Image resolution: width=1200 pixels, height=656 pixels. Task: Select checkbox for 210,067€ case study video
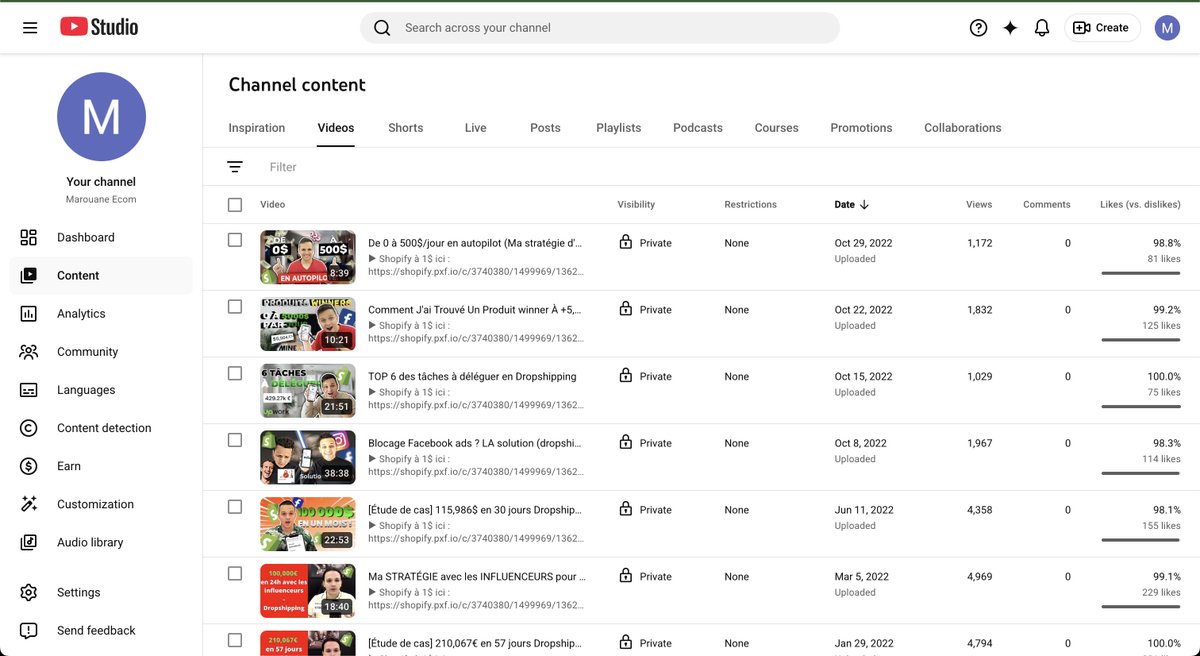[x=235, y=640]
